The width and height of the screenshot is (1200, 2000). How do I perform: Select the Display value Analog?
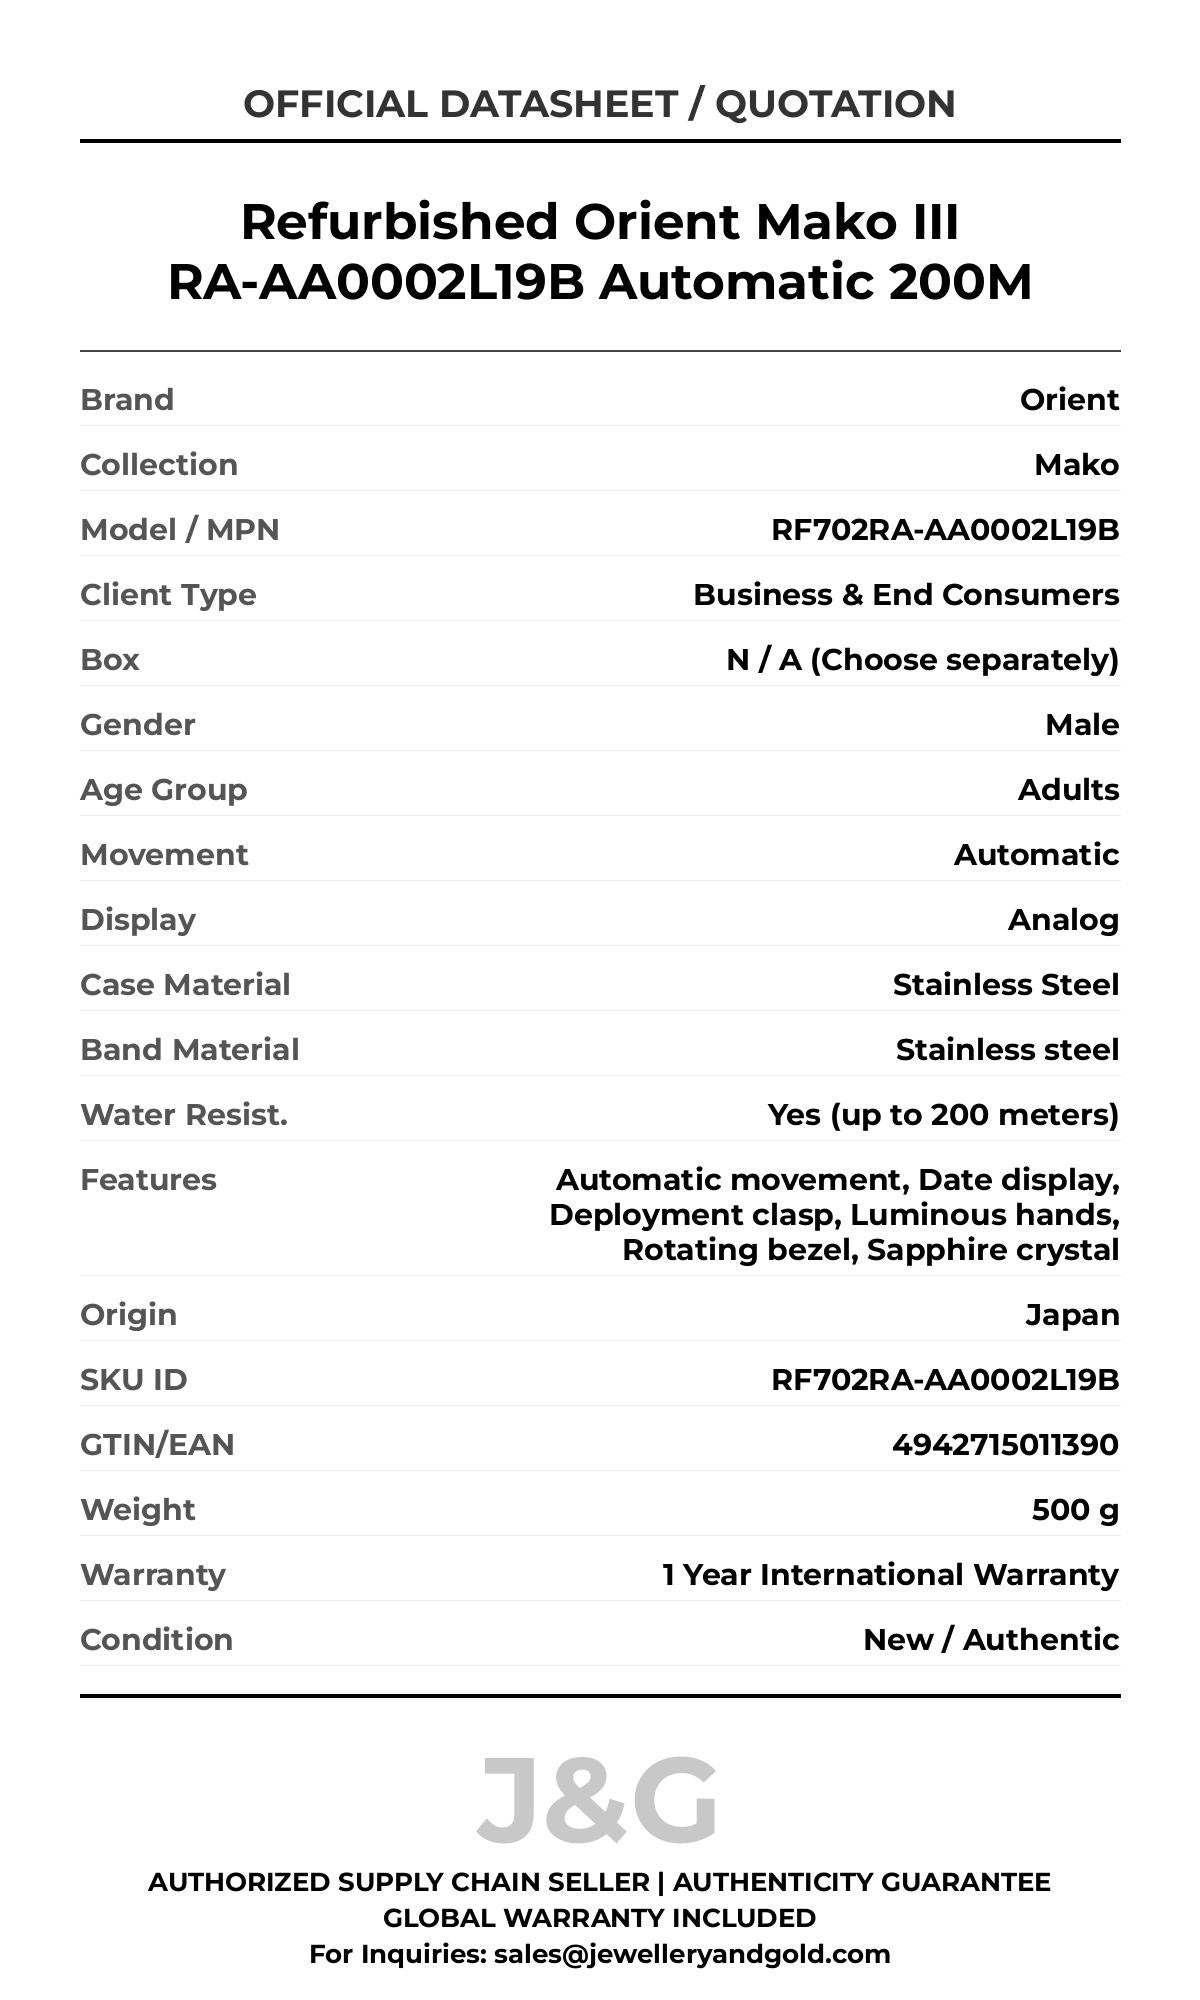[1063, 920]
